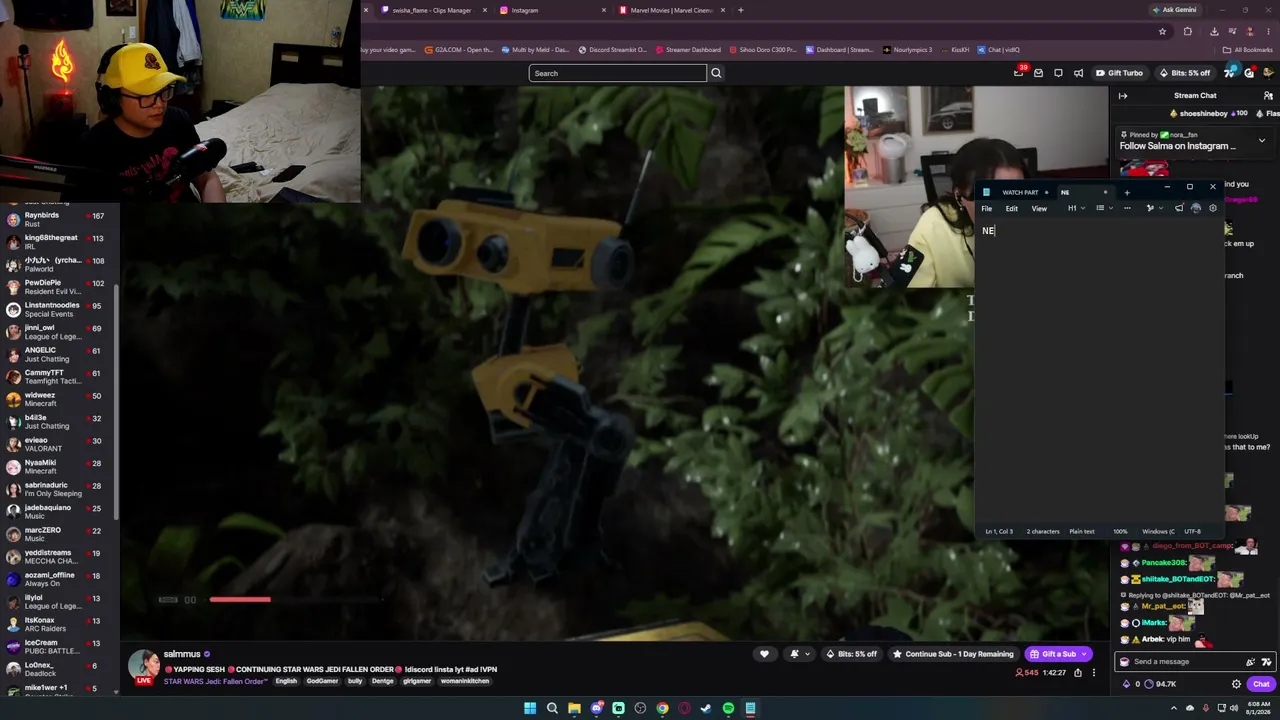Open the widweez Minecraft channel
Image resolution: width=1280 pixels, height=720 pixels.
(x=60, y=399)
